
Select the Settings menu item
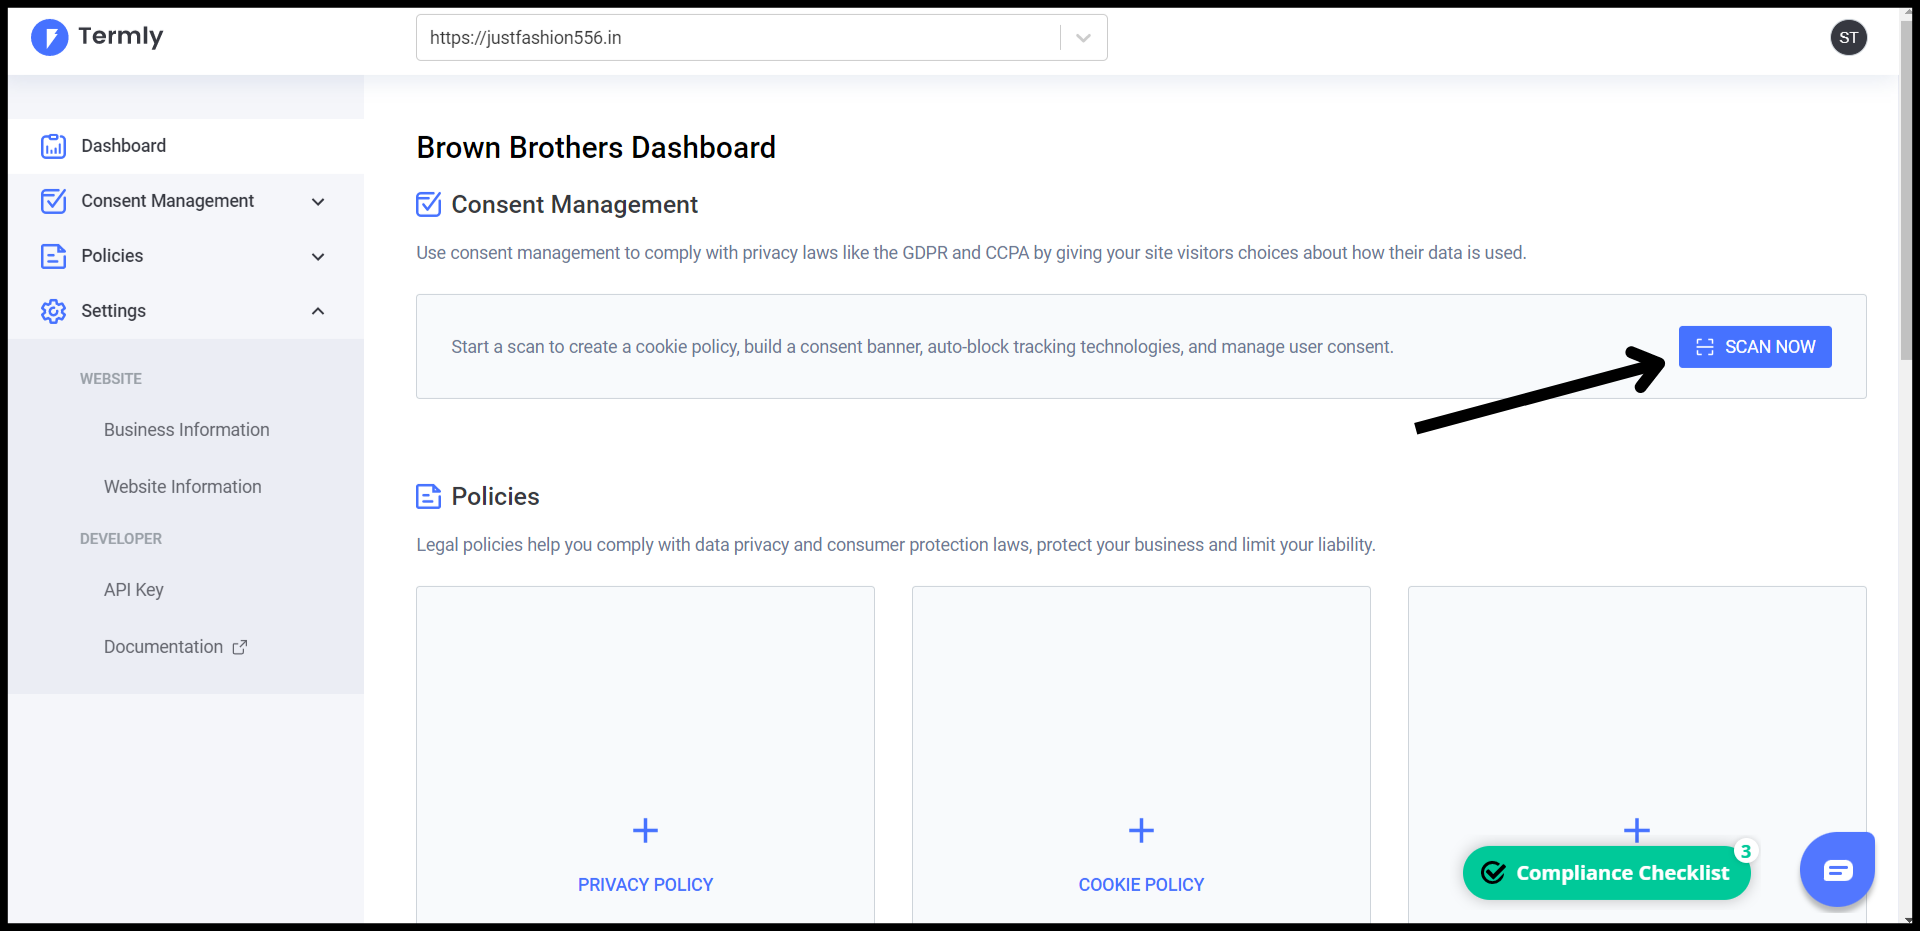pos(186,311)
